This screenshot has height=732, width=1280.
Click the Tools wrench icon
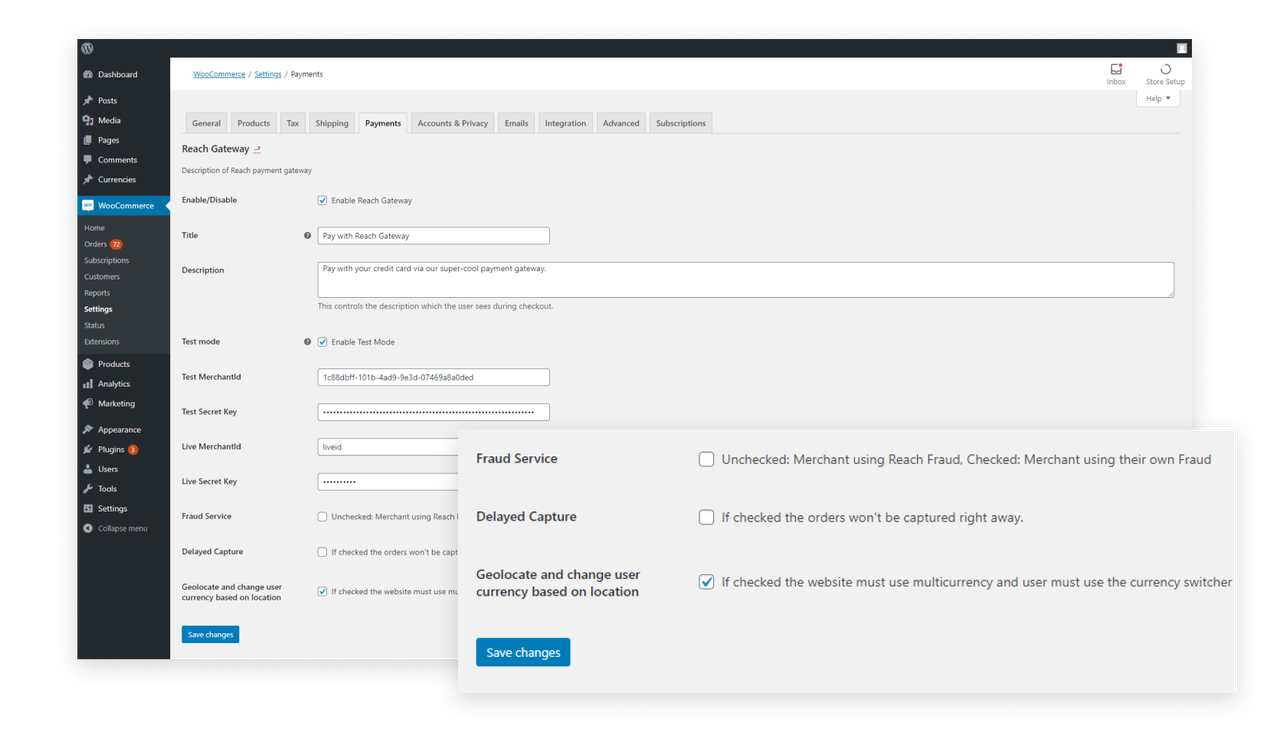pyautogui.click(x=88, y=489)
